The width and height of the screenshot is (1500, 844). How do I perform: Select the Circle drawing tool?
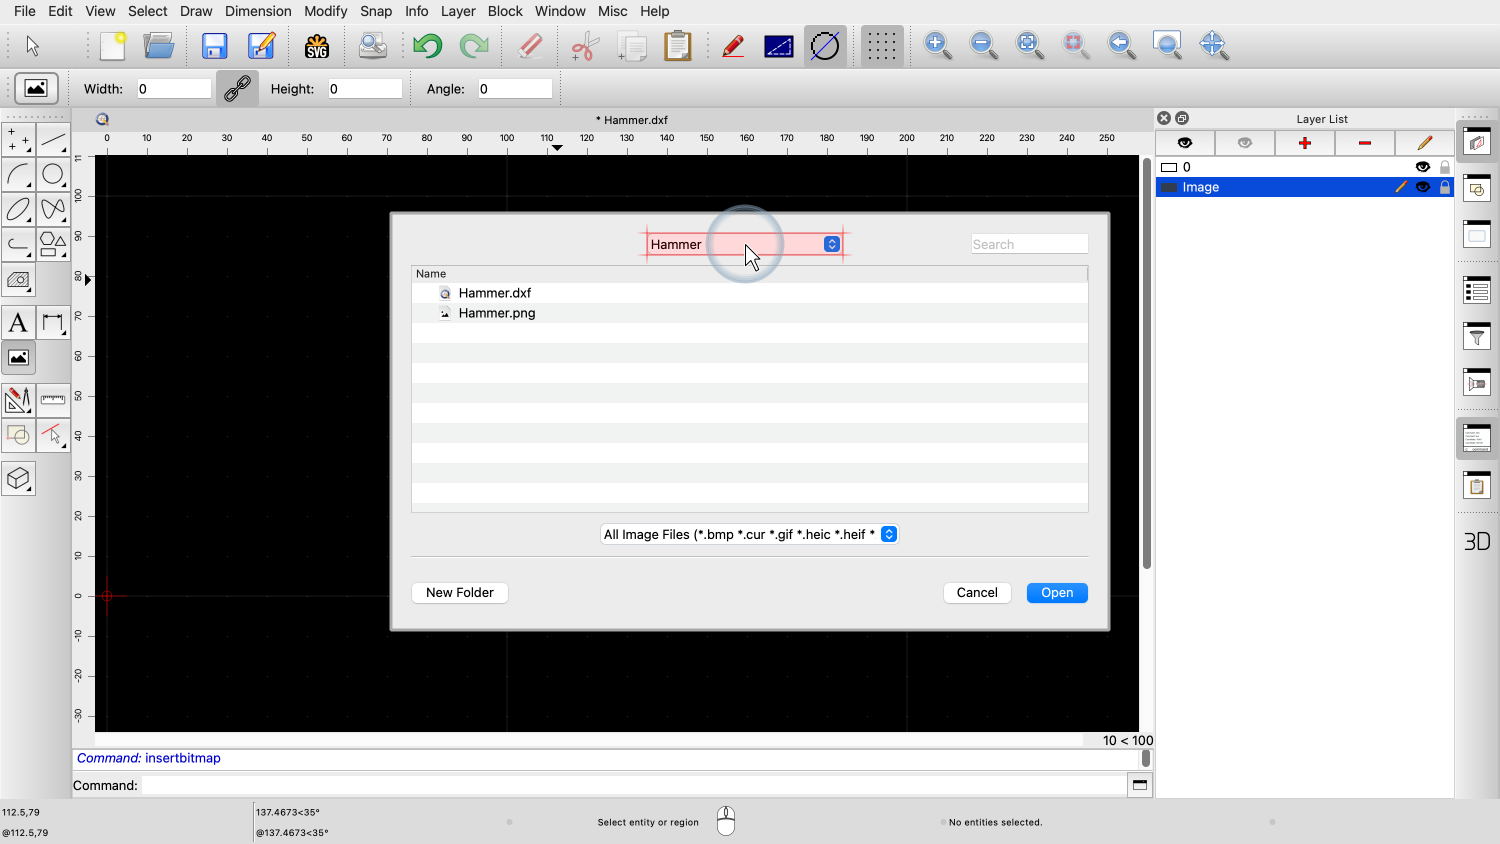53,175
